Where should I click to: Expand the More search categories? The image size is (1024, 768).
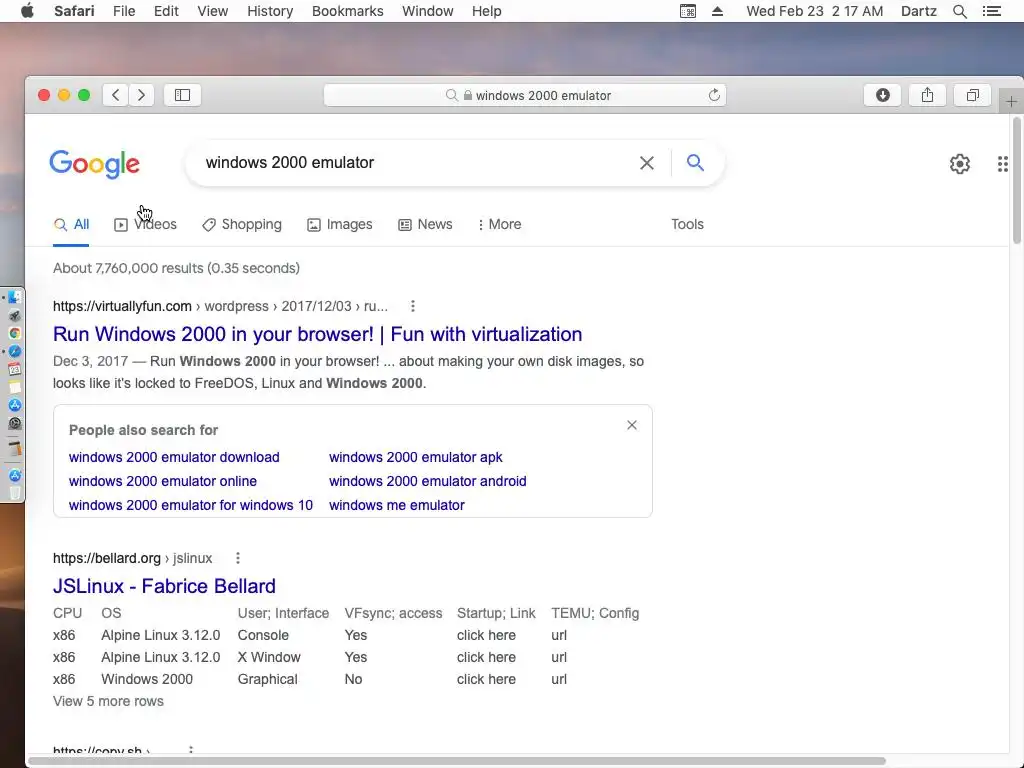click(x=500, y=224)
